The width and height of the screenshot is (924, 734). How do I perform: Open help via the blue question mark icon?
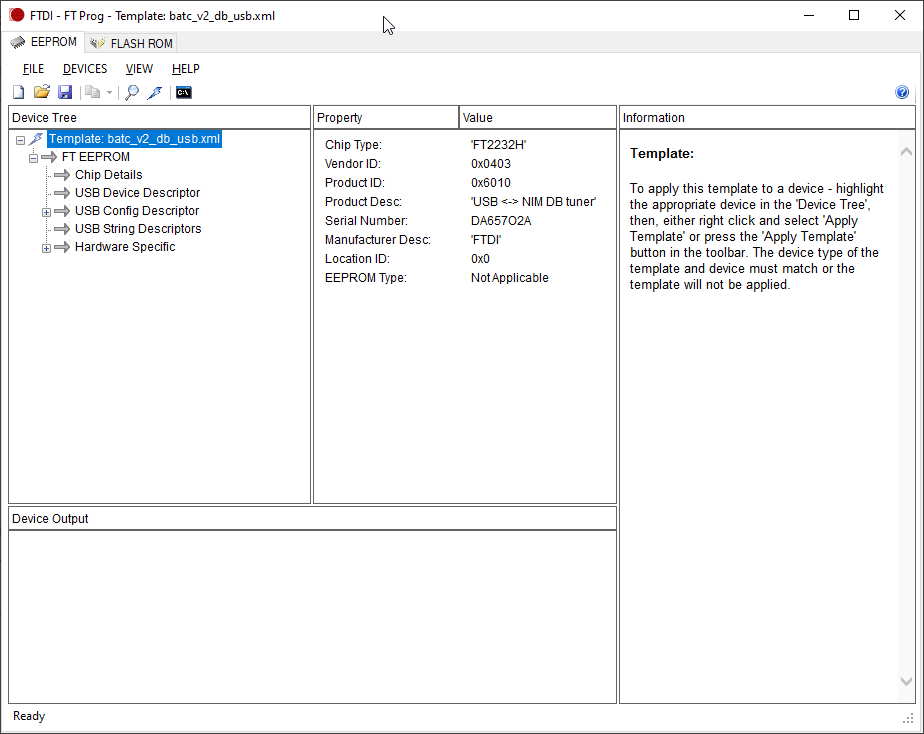point(902,92)
